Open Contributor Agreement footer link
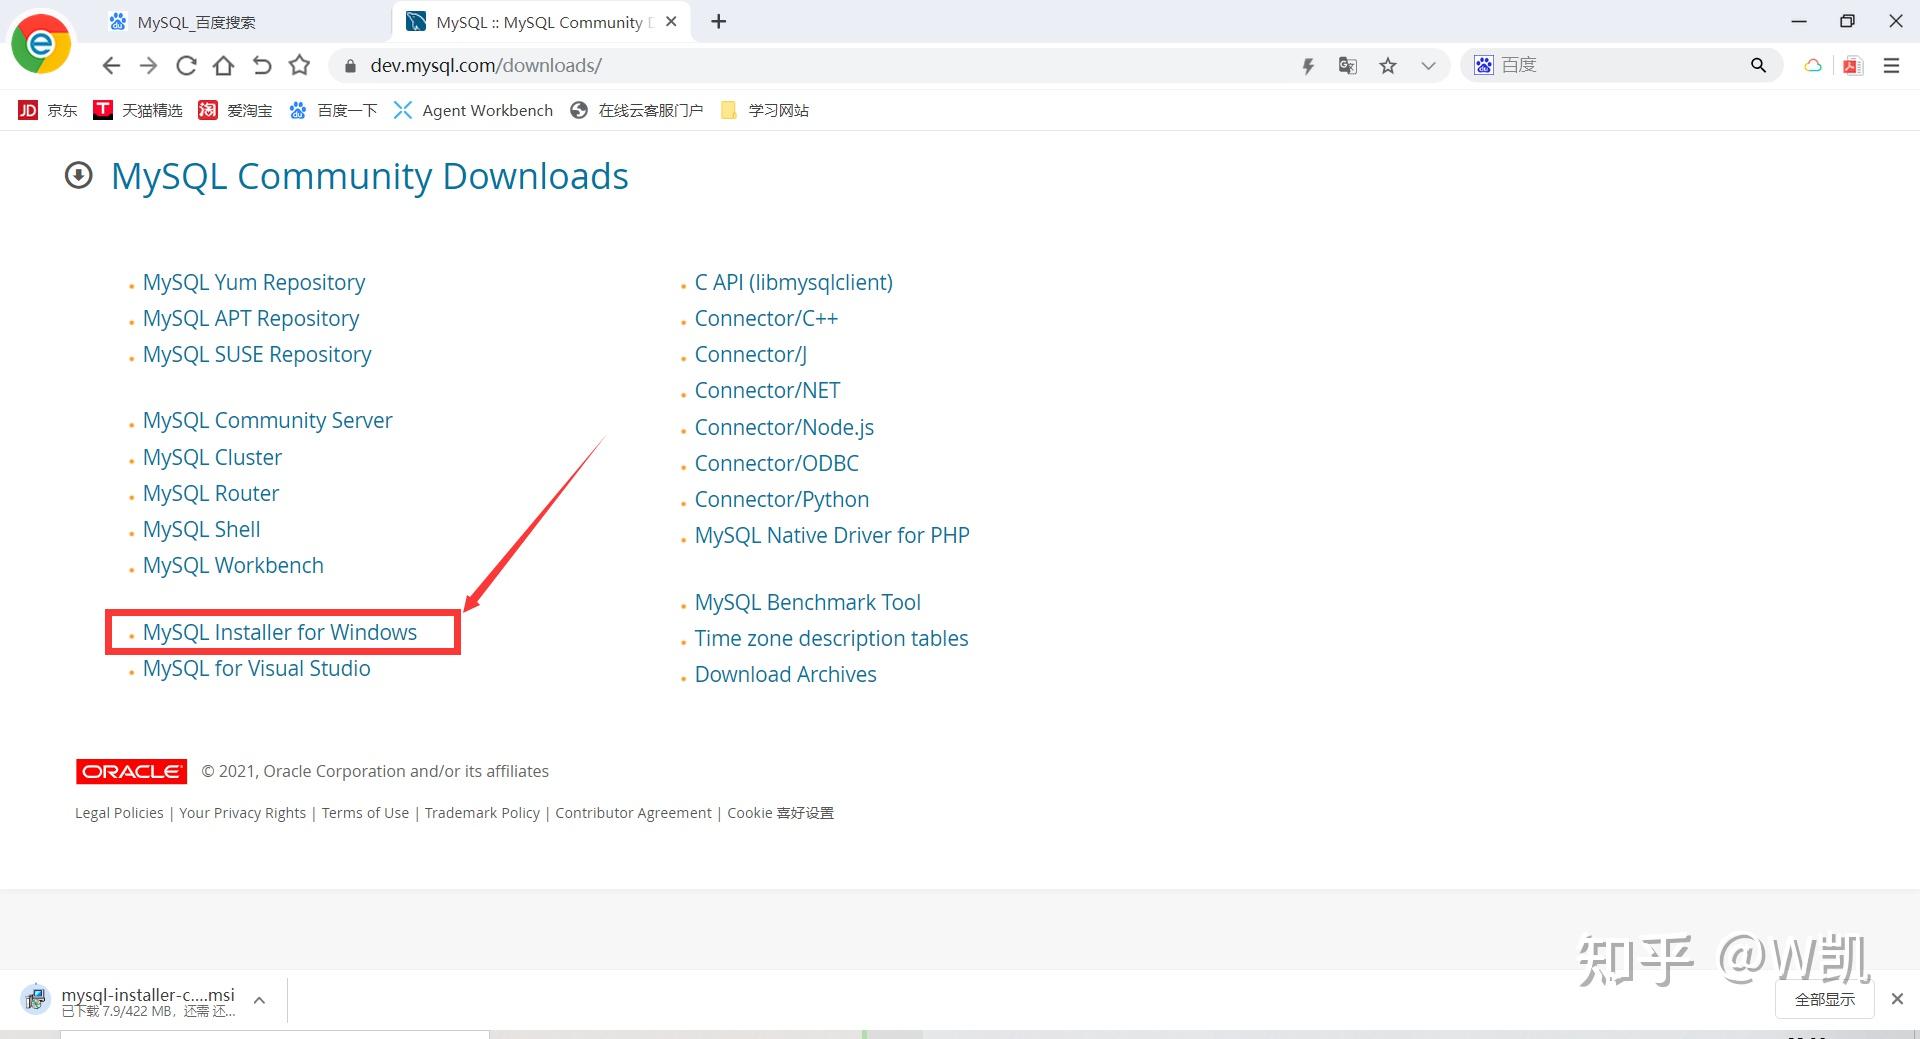 (x=633, y=813)
